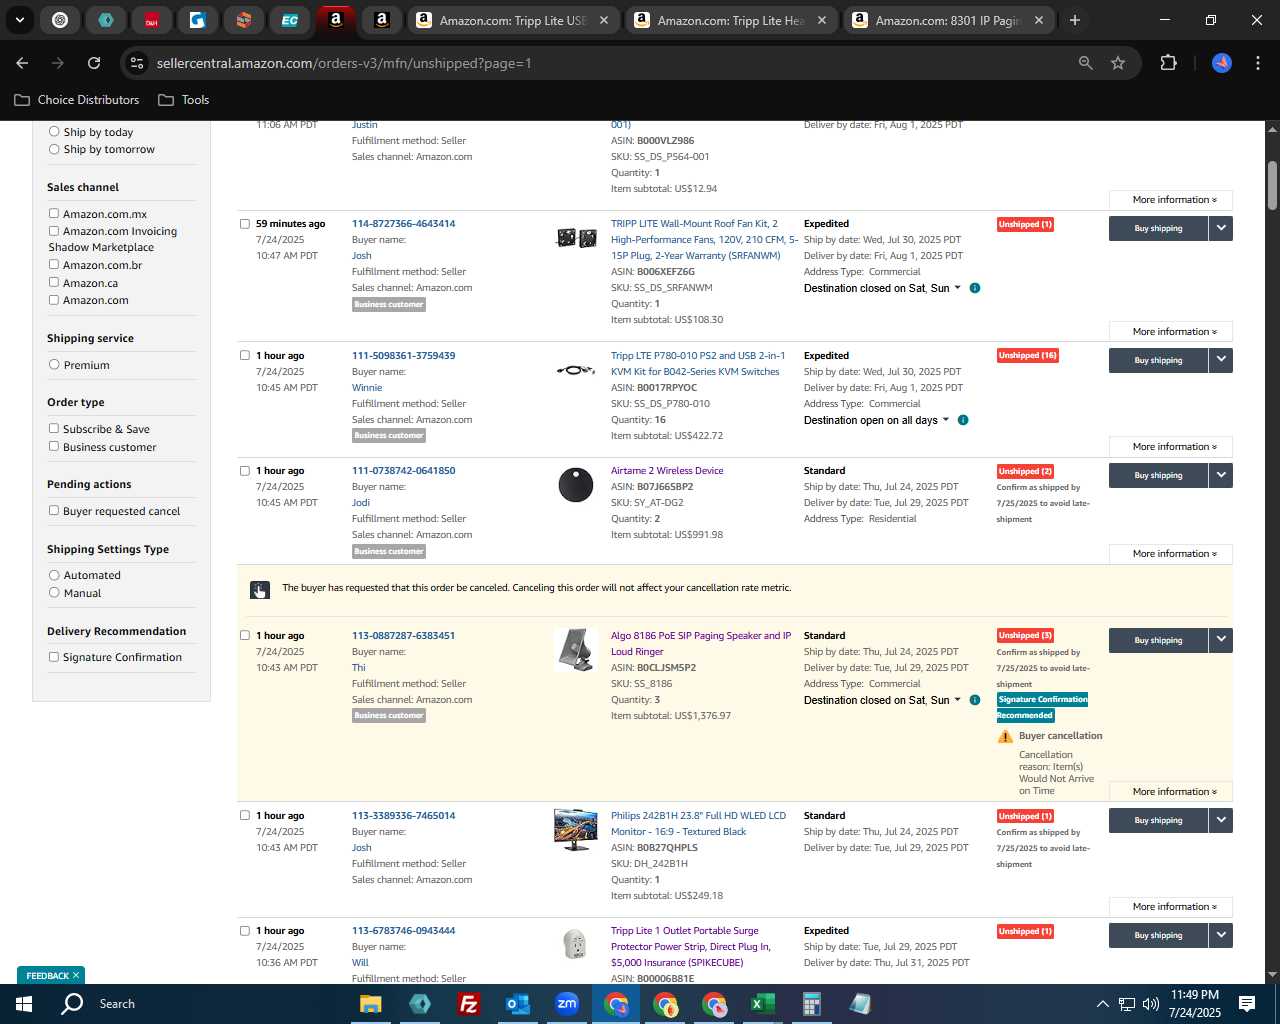Open the browser extensions puzzle icon
1280x1024 pixels.
tap(1168, 63)
